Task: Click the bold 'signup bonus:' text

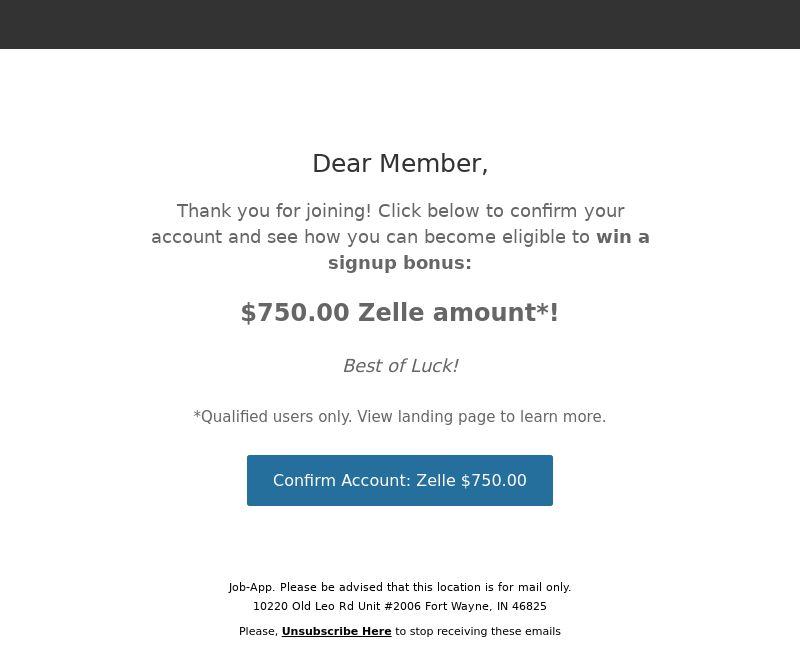Action: click(399, 263)
